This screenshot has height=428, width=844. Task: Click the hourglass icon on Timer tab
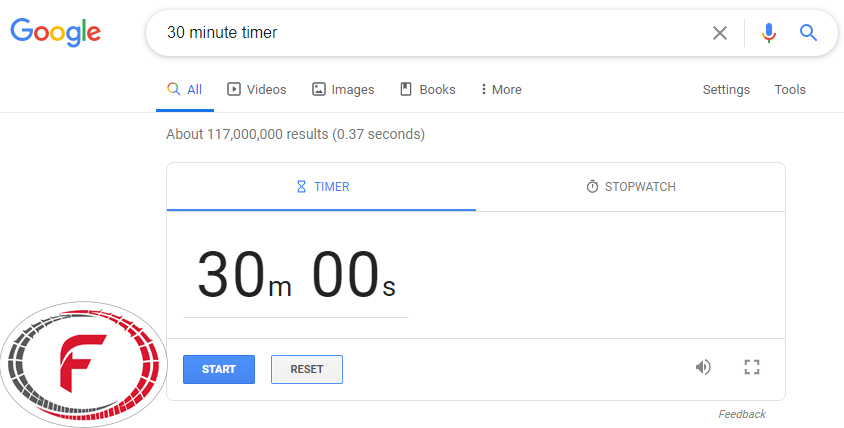coord(301,187)
